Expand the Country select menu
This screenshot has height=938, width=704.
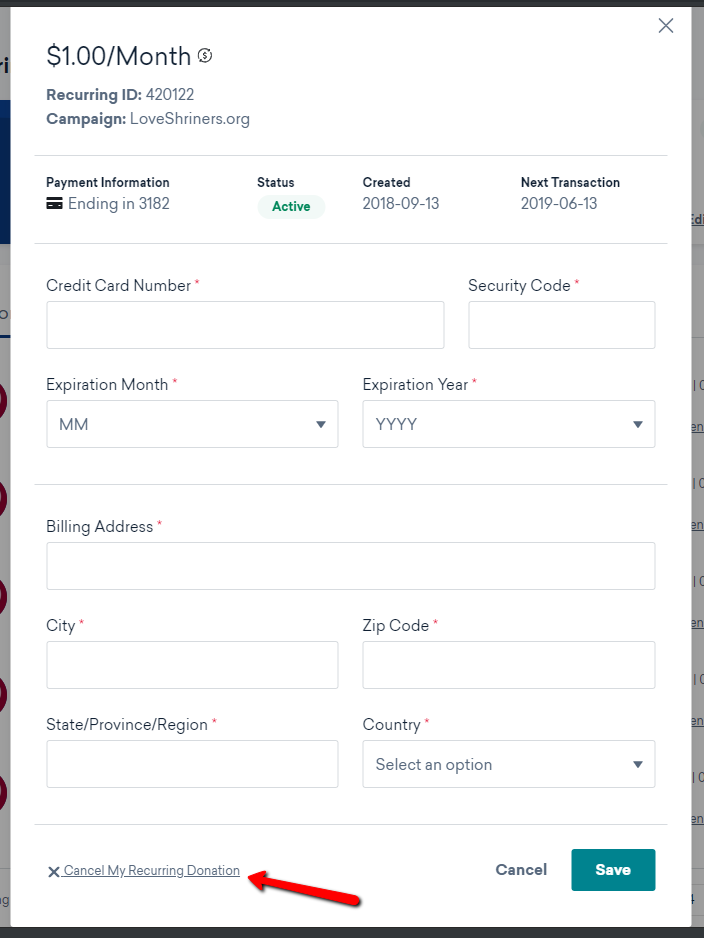point(509,764)
